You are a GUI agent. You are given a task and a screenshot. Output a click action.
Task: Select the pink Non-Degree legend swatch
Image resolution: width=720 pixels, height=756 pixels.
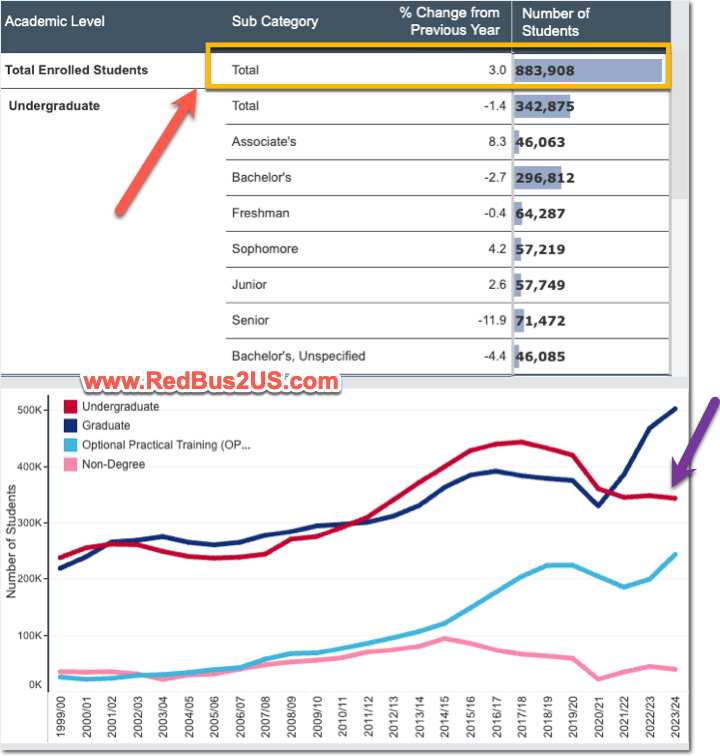click(71, 464)
